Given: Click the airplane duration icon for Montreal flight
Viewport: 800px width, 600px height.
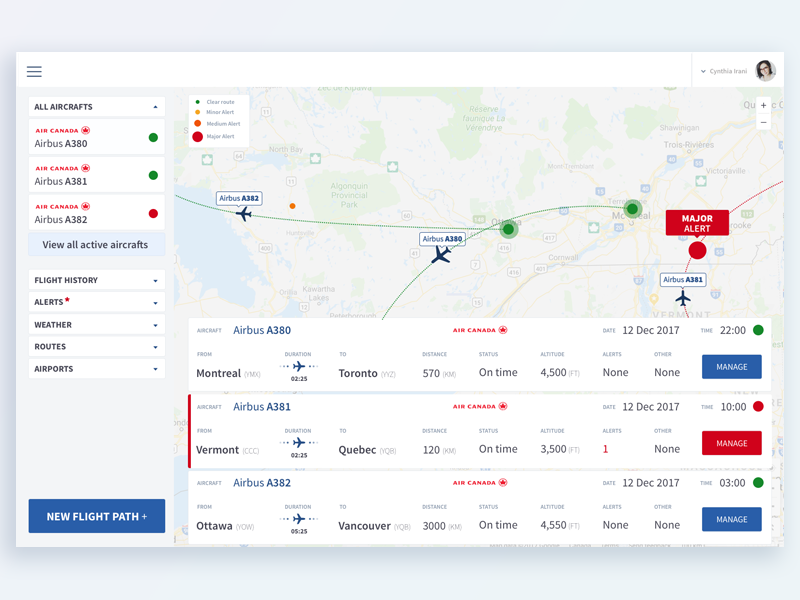Looking at the screenshot, I should [x=299, y=366].
